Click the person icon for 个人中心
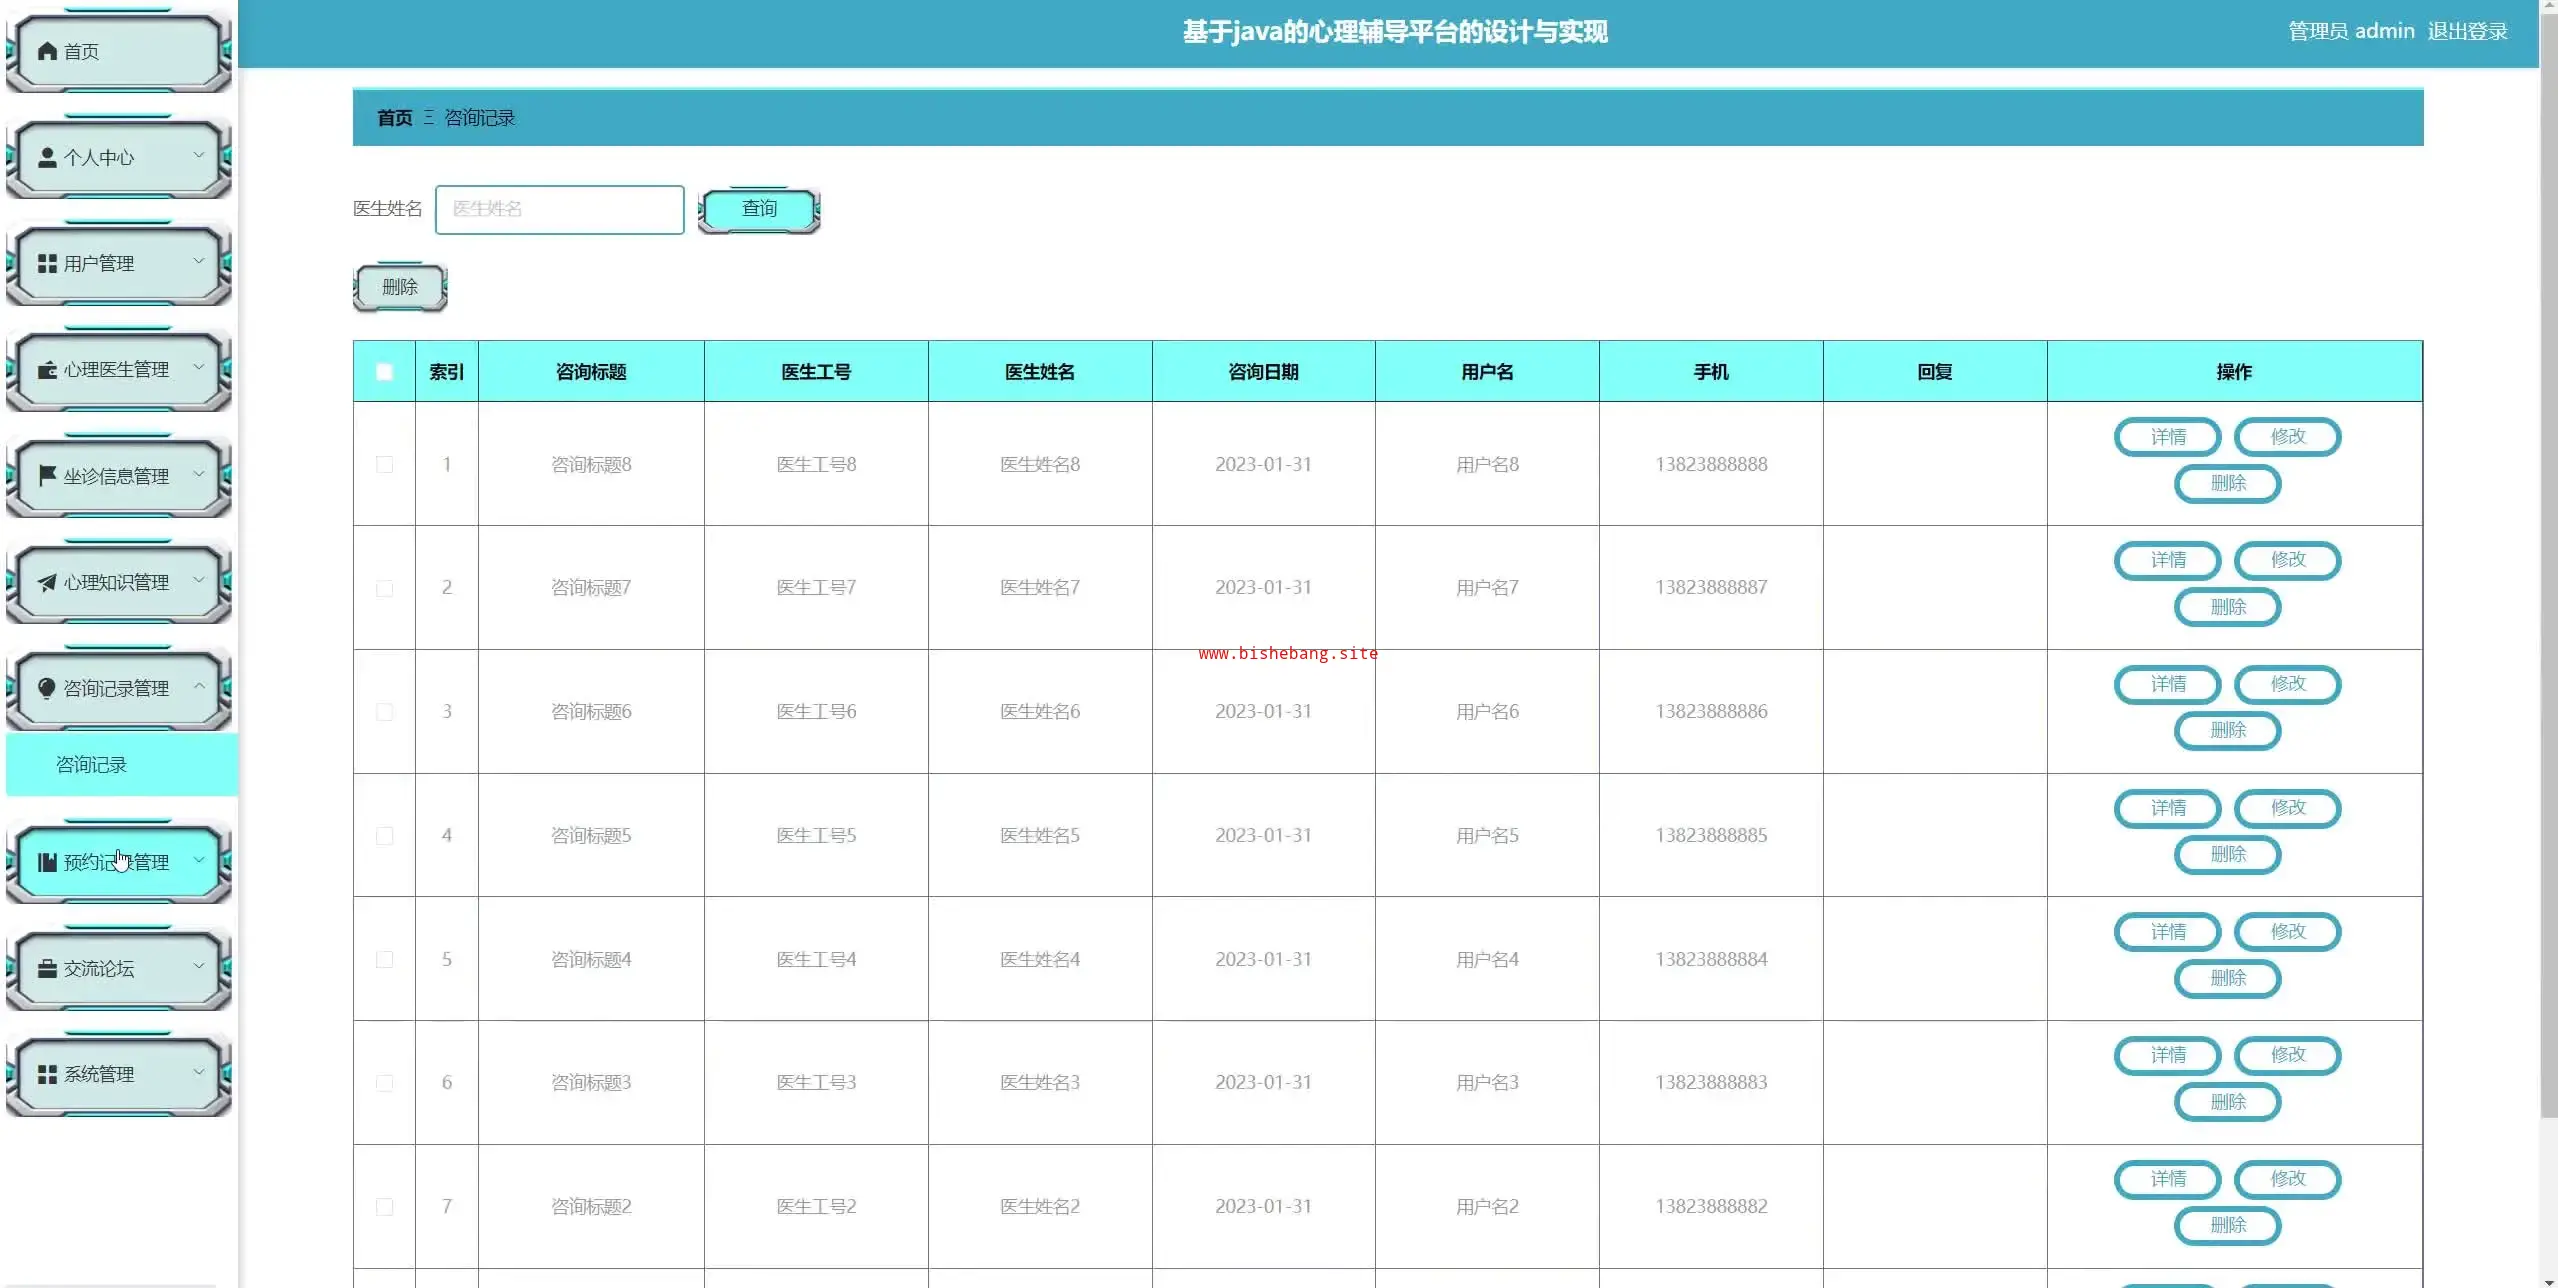Viewport: 2558px width, 1288px height. (x=47, y=158)
